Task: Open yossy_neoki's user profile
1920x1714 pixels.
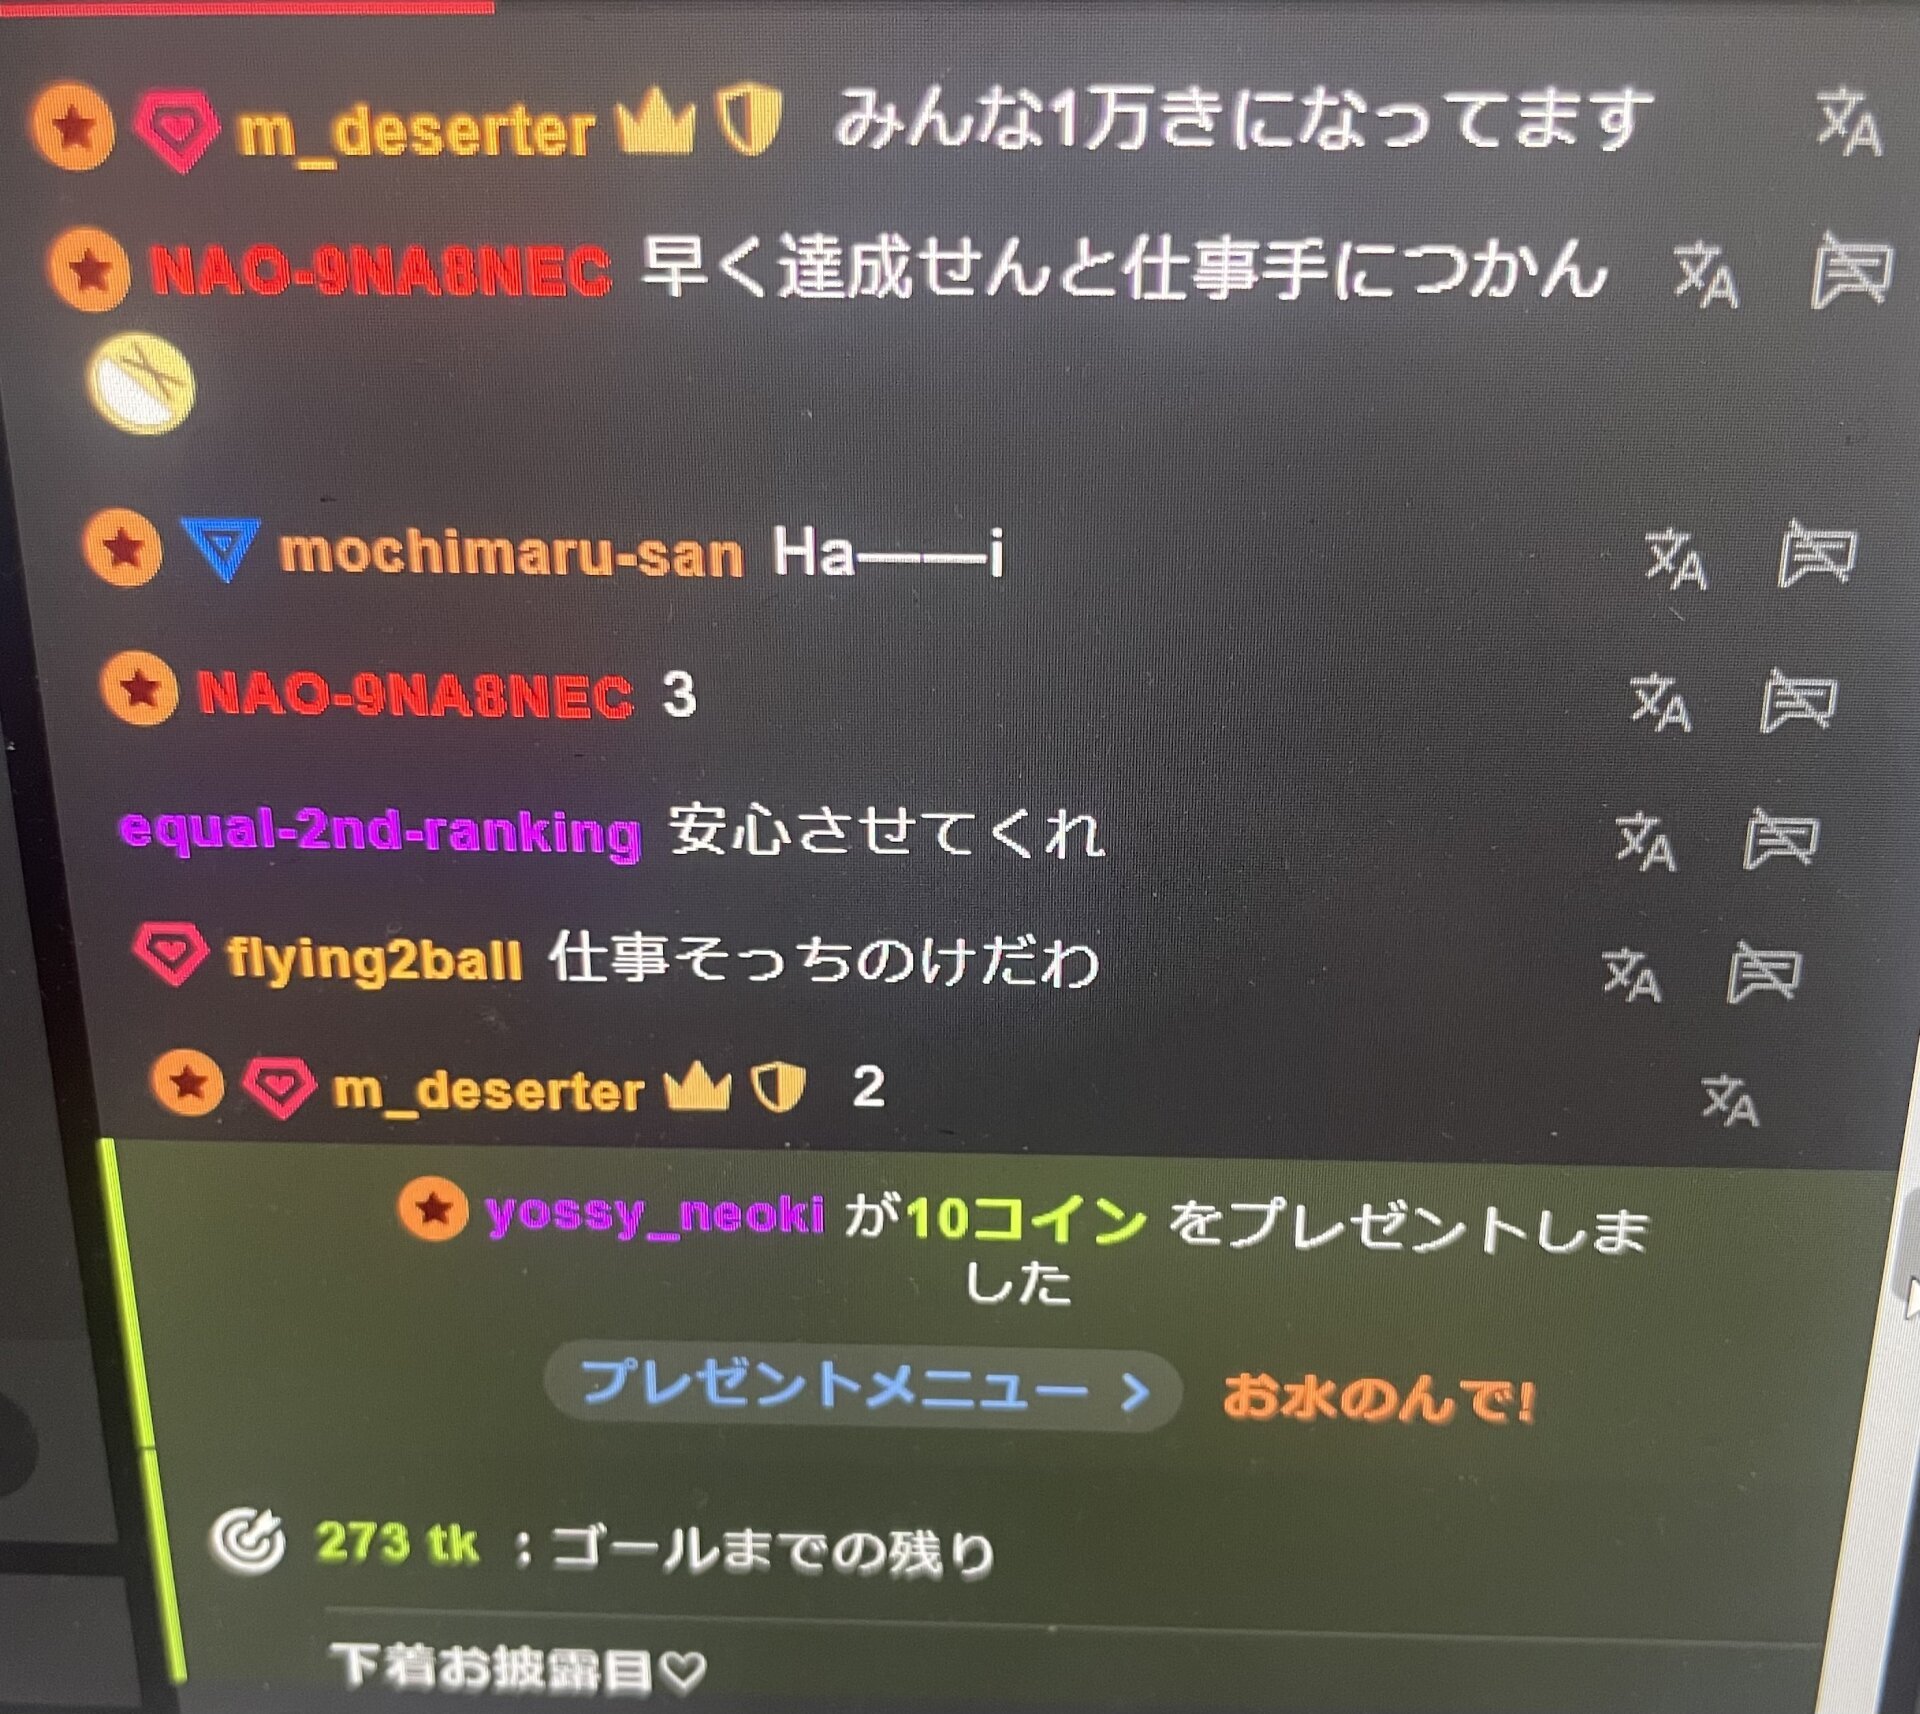Action: [x=655, y=1214]
